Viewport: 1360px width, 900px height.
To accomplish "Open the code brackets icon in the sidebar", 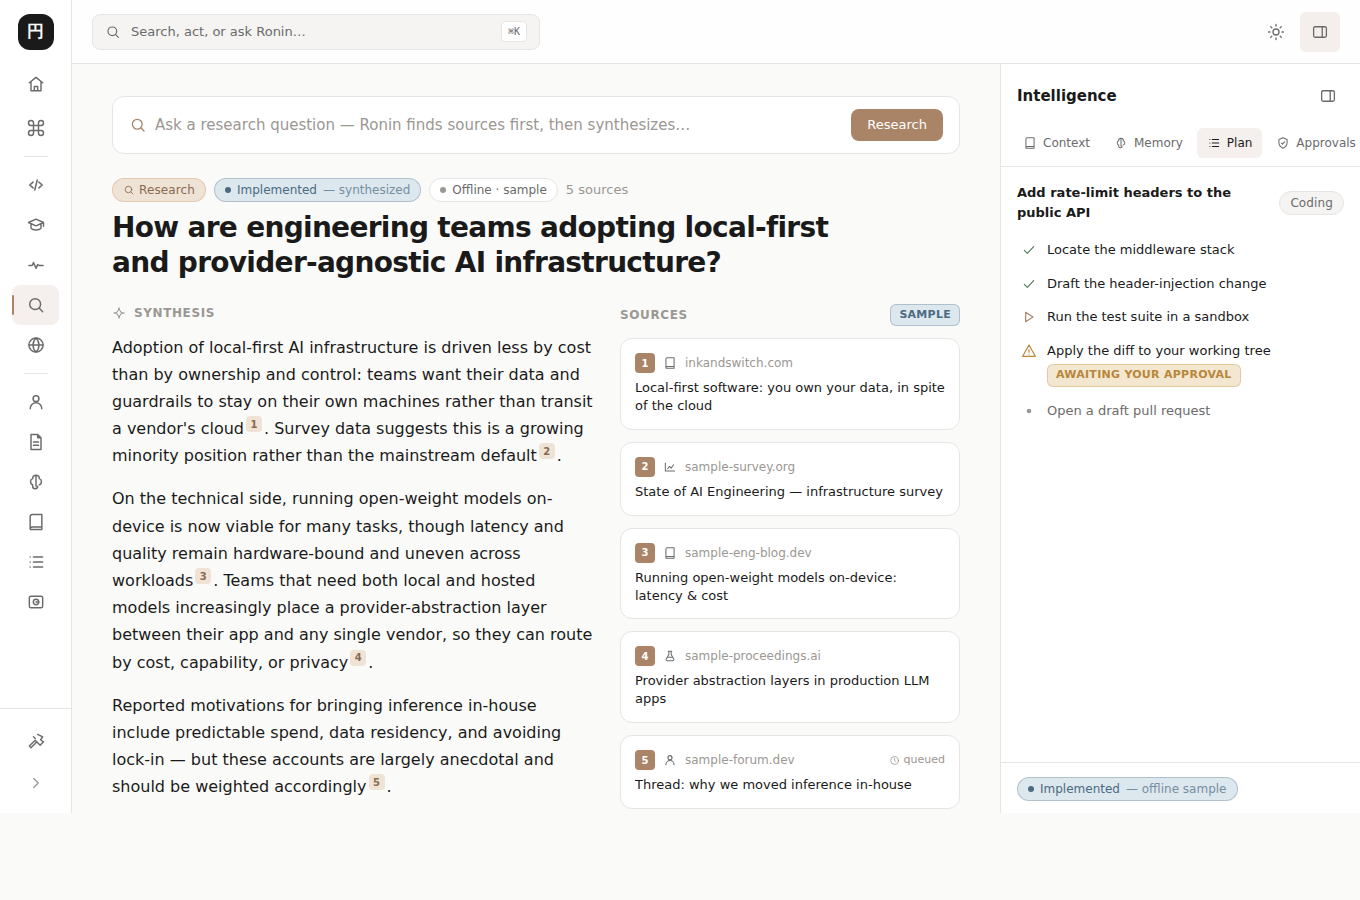I will (36, 185).
